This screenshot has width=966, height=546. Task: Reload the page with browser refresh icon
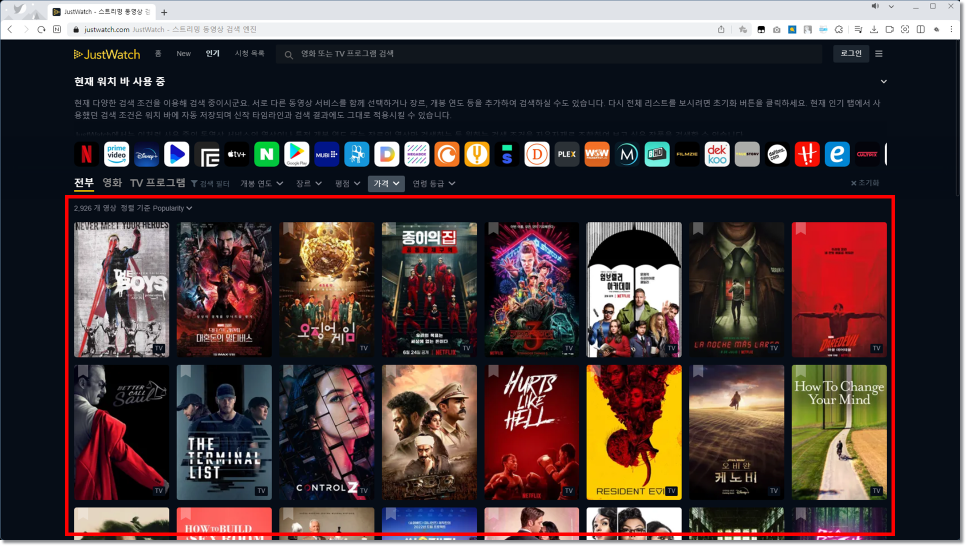tap(41, 29)
